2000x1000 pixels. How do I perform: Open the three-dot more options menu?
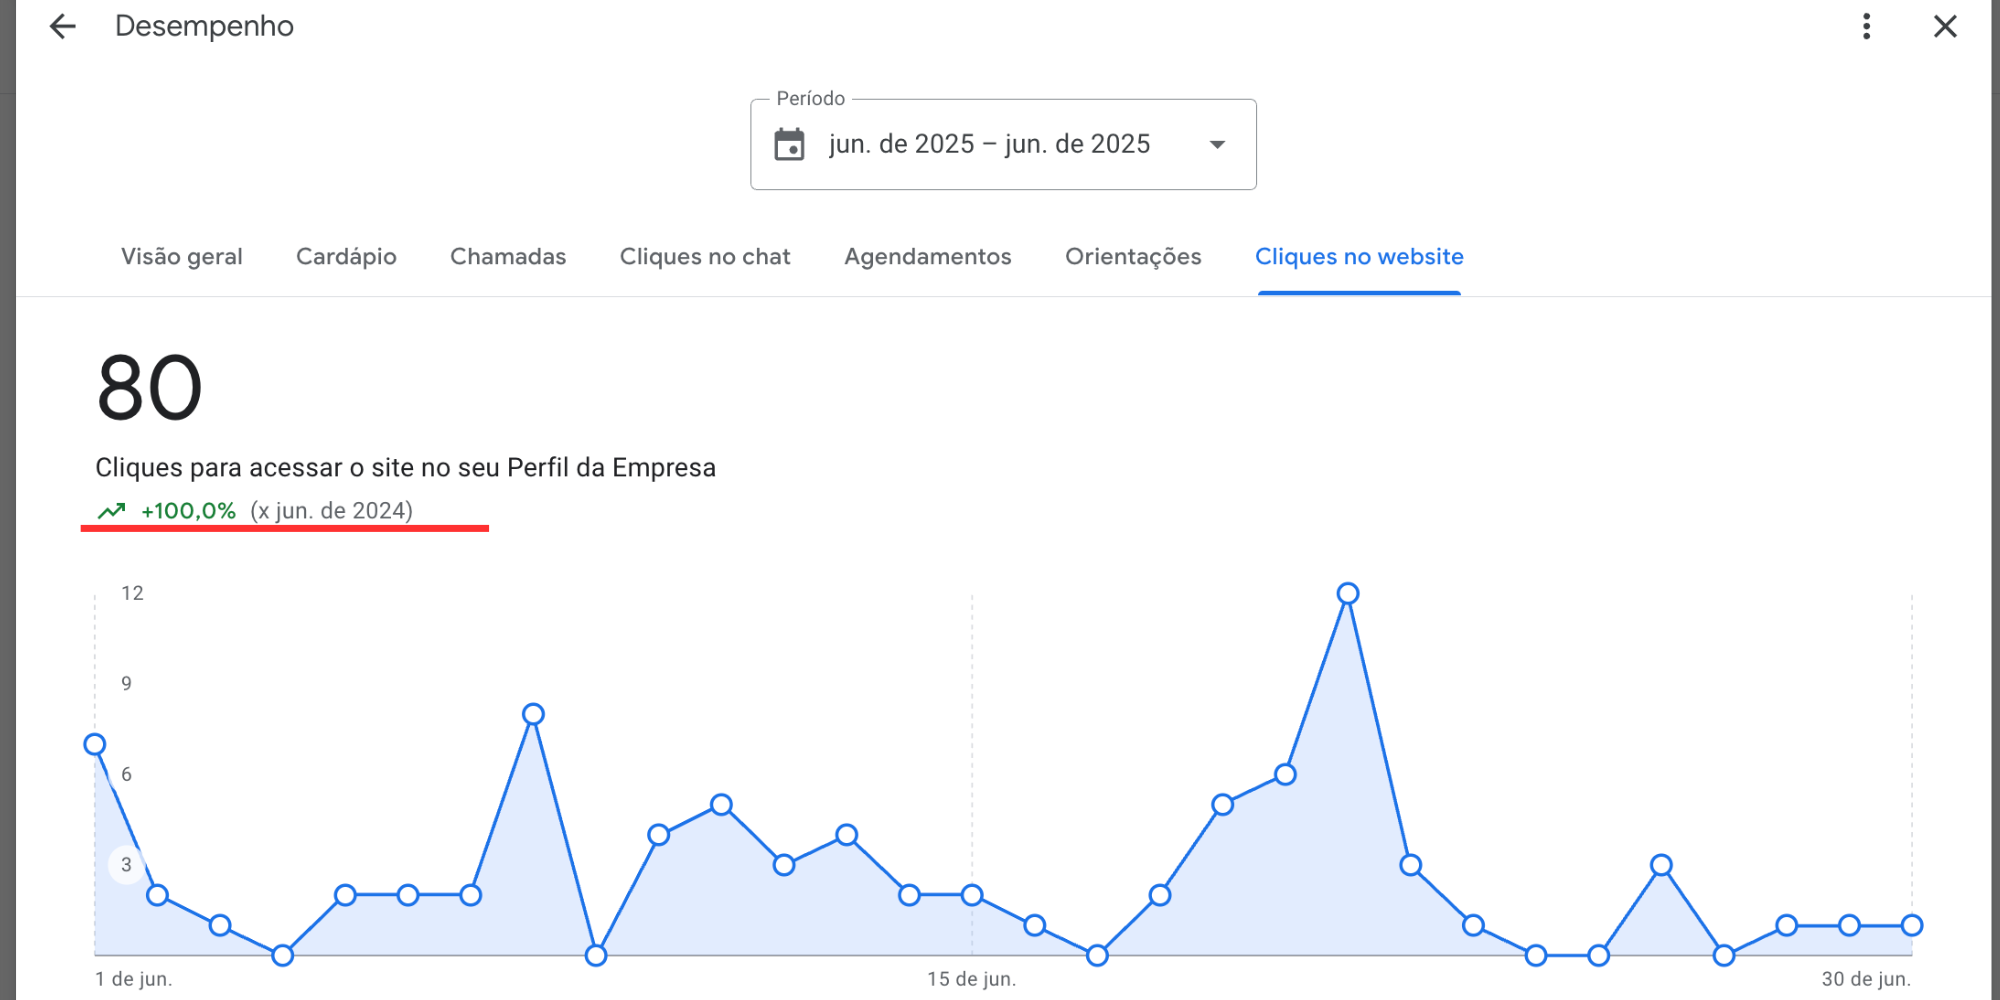point(1866,27)
